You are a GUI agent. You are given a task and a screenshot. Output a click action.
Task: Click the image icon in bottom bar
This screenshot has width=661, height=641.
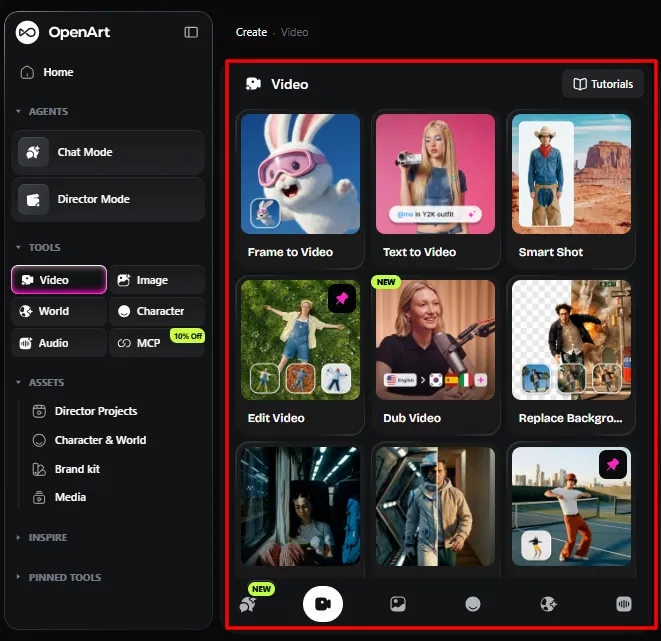tap(398, 604)
